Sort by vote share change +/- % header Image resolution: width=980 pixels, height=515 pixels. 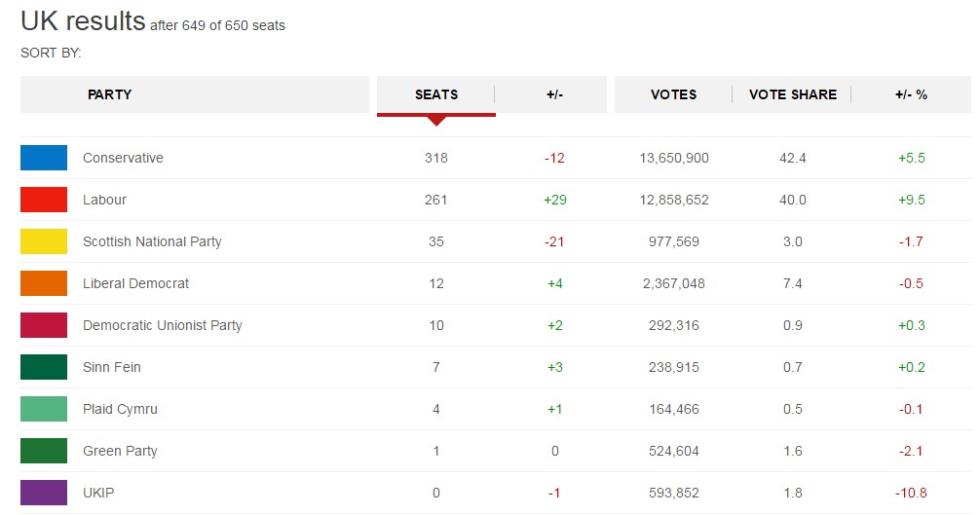coord(911,95)
